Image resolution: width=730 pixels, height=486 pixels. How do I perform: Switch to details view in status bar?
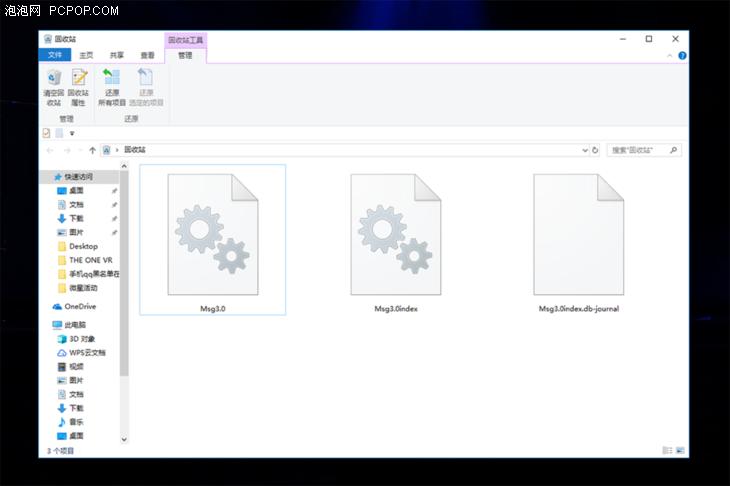[667, 451]
